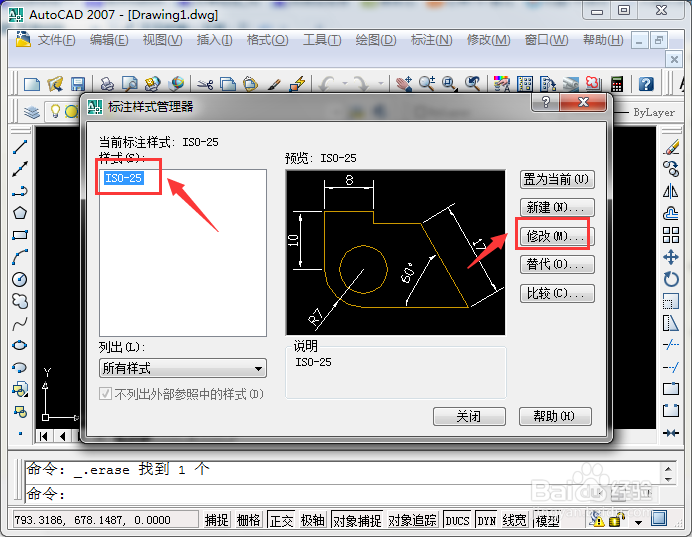This screenshot has height=537, width=692.
Task: Click the Erase tool icon
Action: [x=671, y=147]
